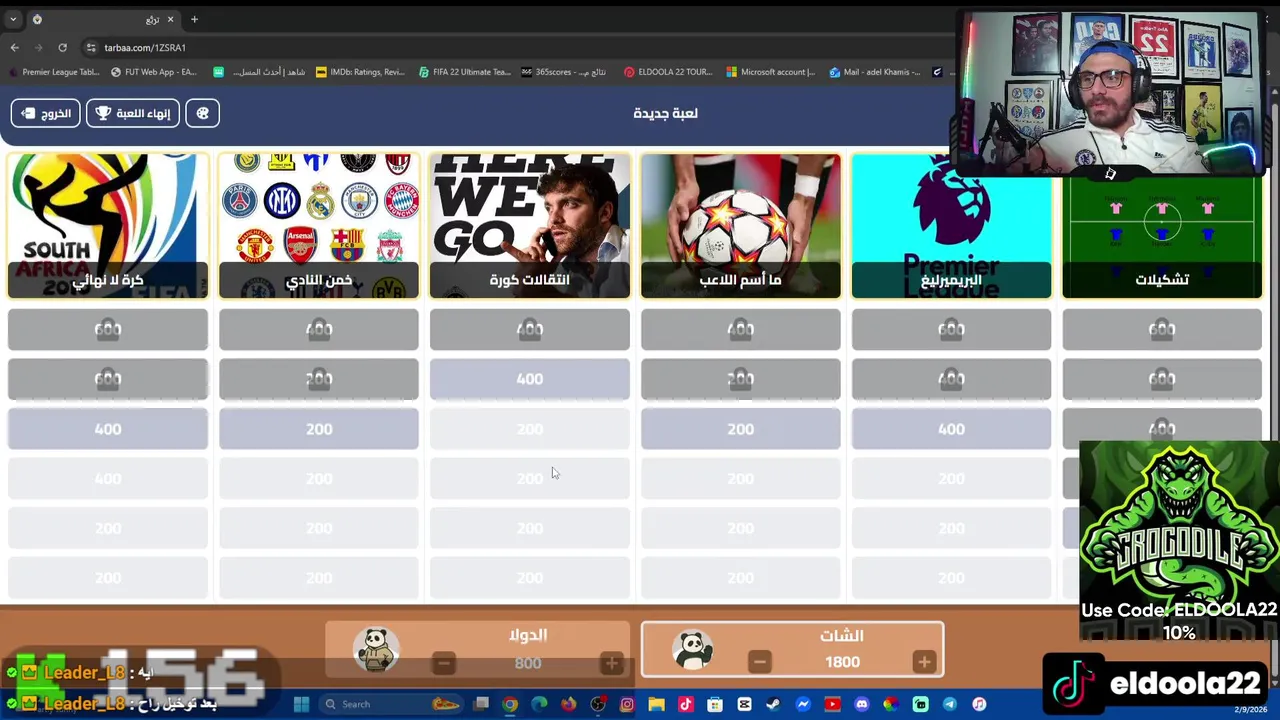
Task: Decrease الدولا team score with minus
Action: [444, 662]
